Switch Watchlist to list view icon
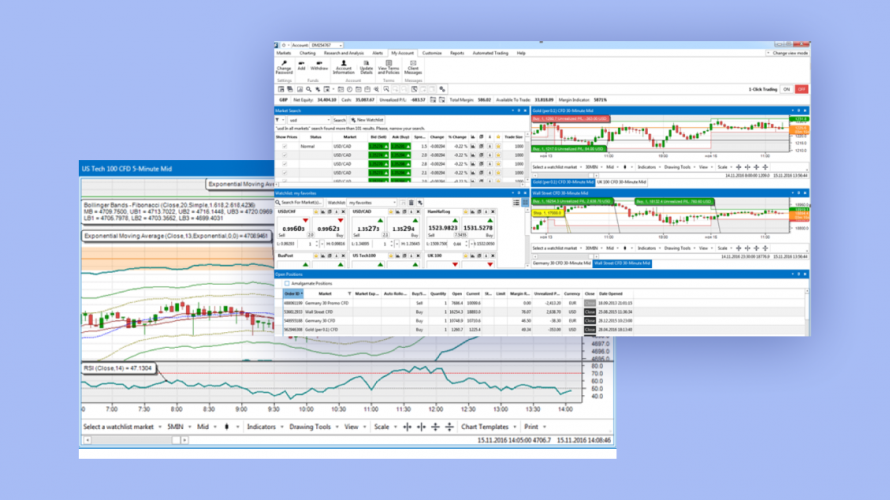 (x=516, y=203)
